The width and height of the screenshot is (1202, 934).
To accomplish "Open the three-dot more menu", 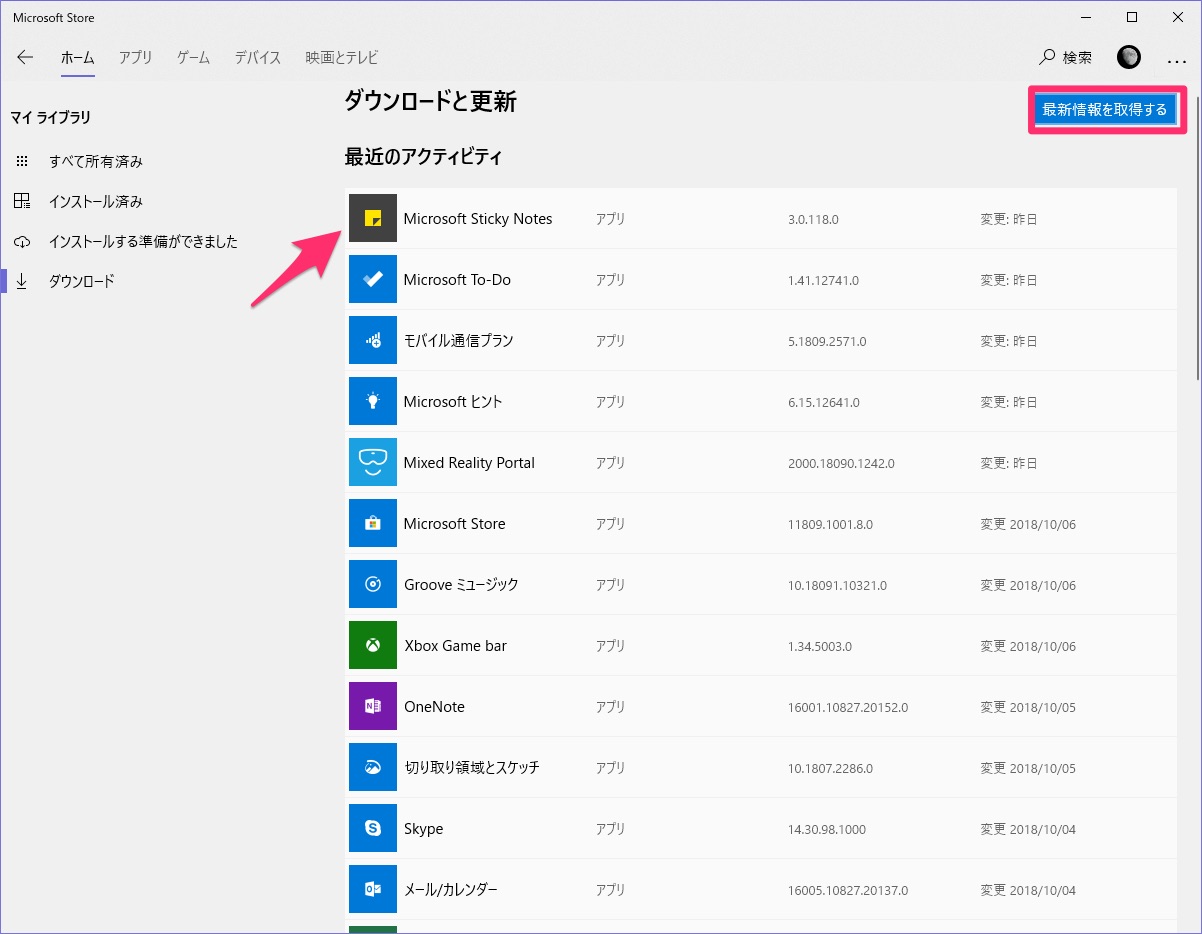I will (x=1176, y=60).
